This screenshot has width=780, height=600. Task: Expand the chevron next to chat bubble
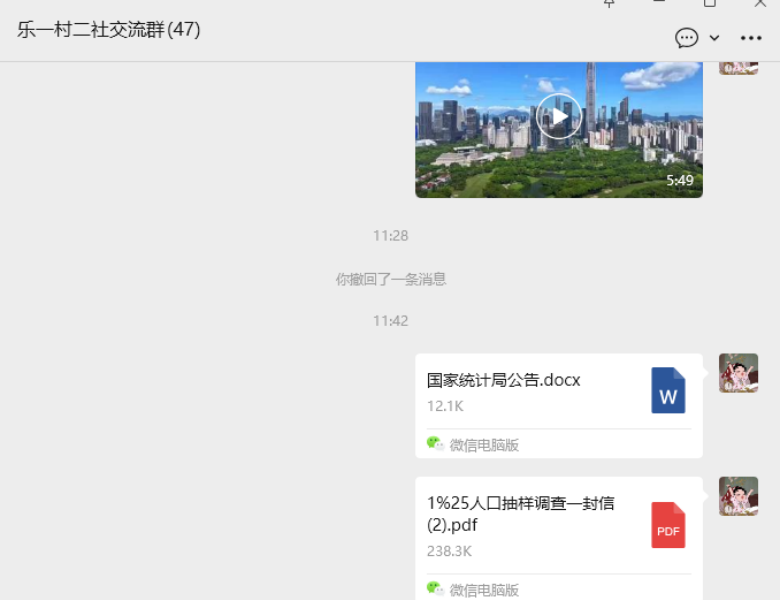click(x=714, y=38)
